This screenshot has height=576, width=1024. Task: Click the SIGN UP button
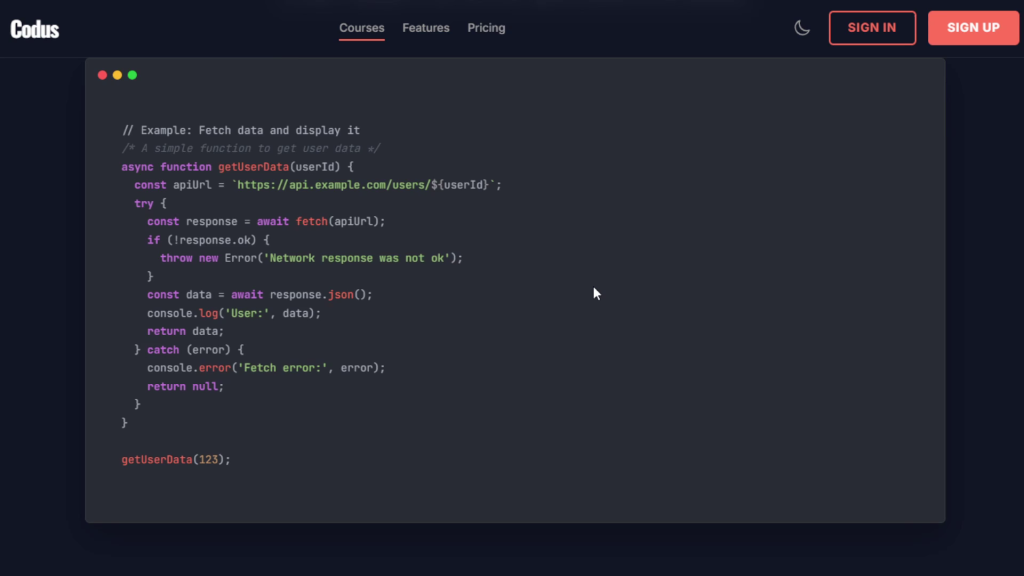[x=973, y=28]
